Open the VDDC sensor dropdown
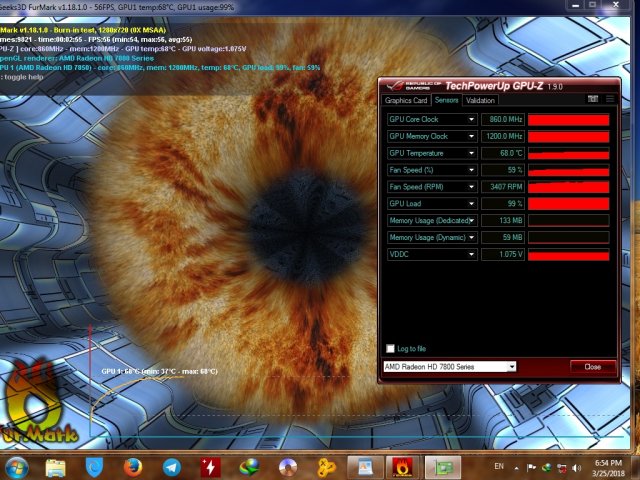 (470, 255)
